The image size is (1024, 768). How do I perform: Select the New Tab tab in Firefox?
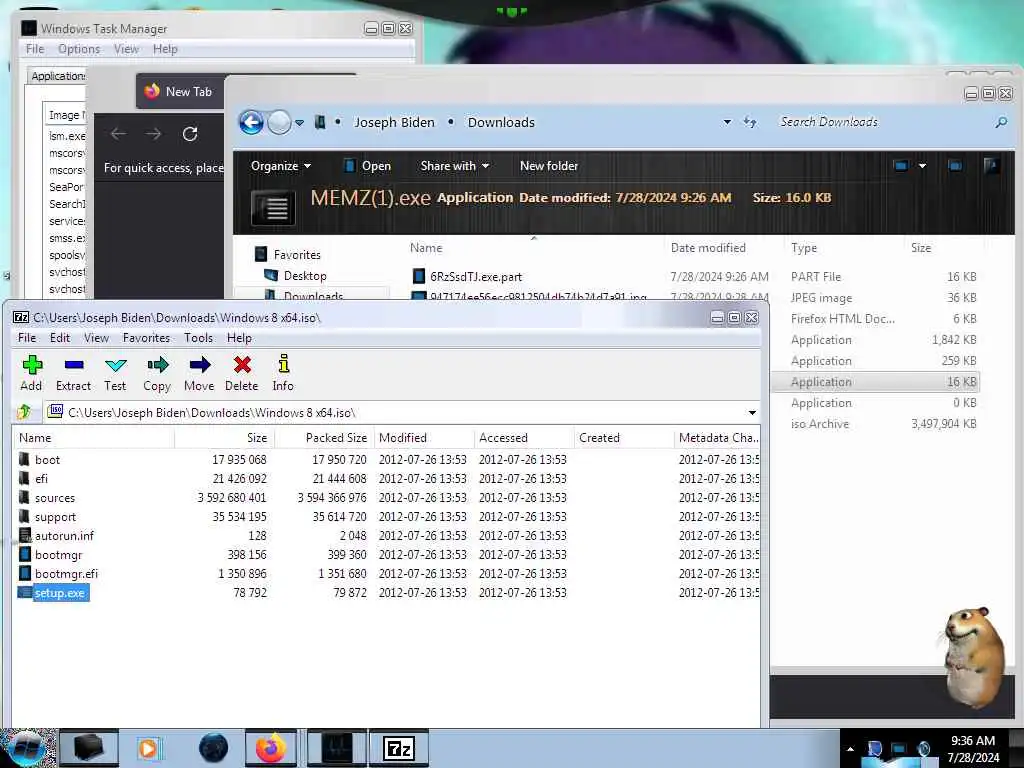click(x=180, y=91)
